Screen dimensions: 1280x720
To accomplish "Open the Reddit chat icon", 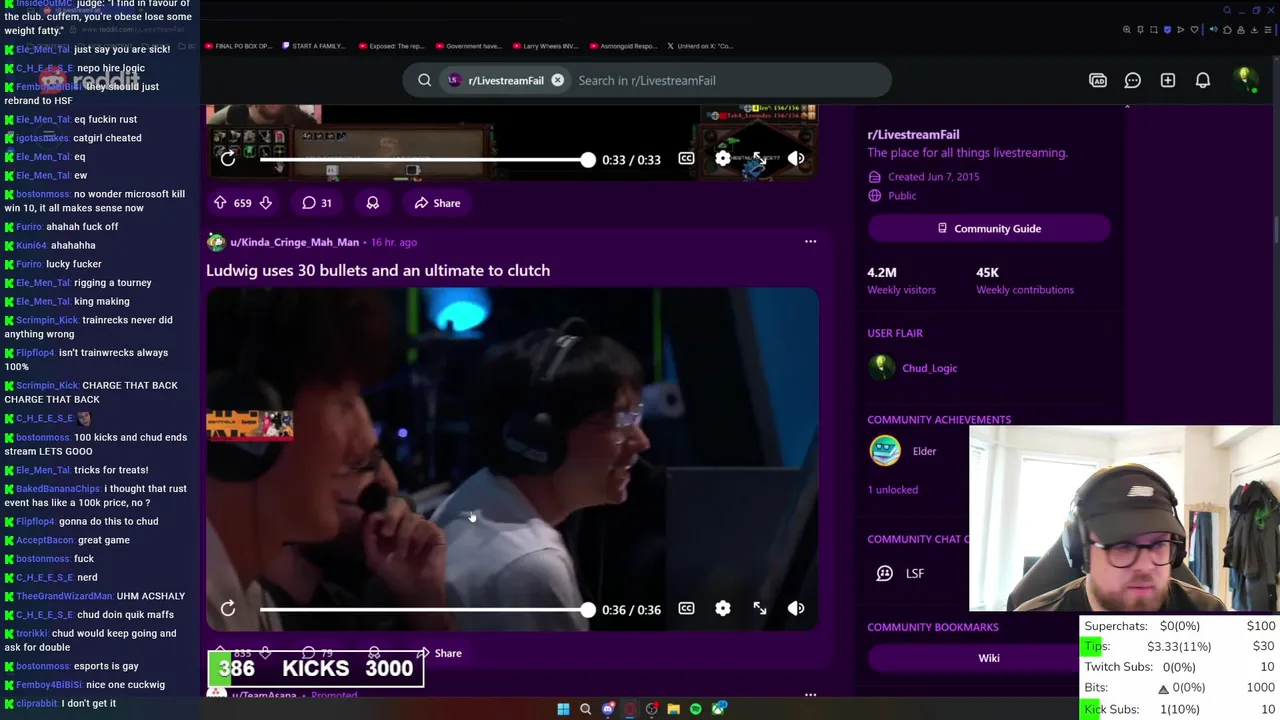I will point(1133,80).
